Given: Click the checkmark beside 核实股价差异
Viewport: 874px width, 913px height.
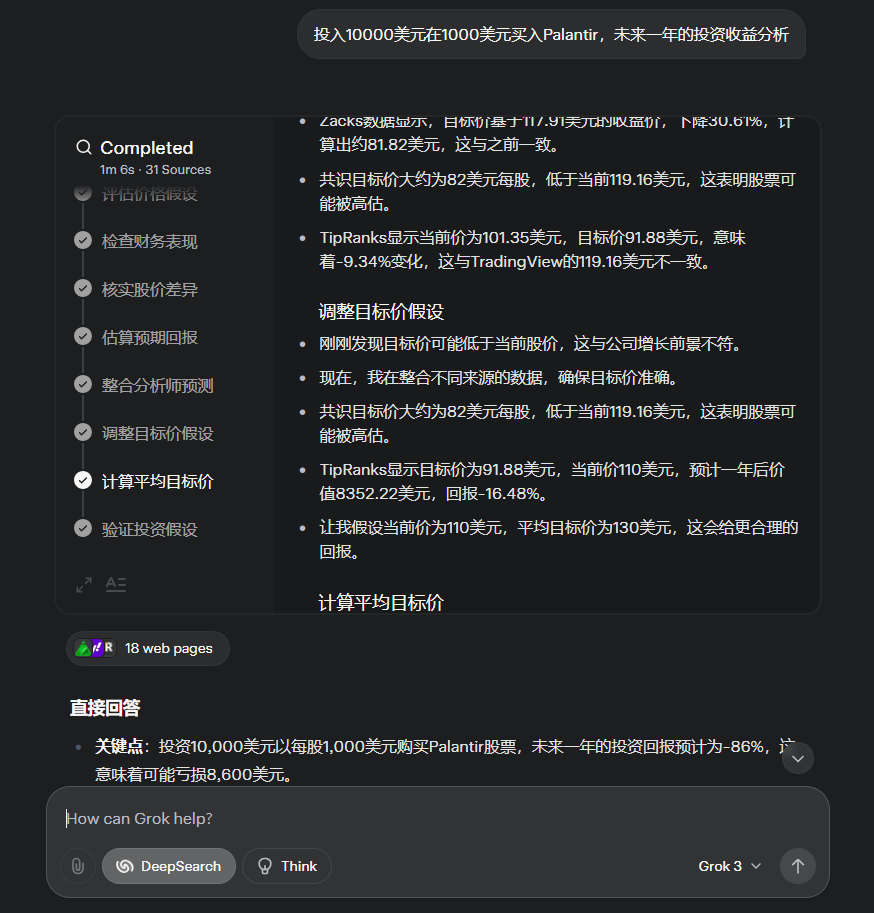Looking at the screenshot, I should point(83,288).
